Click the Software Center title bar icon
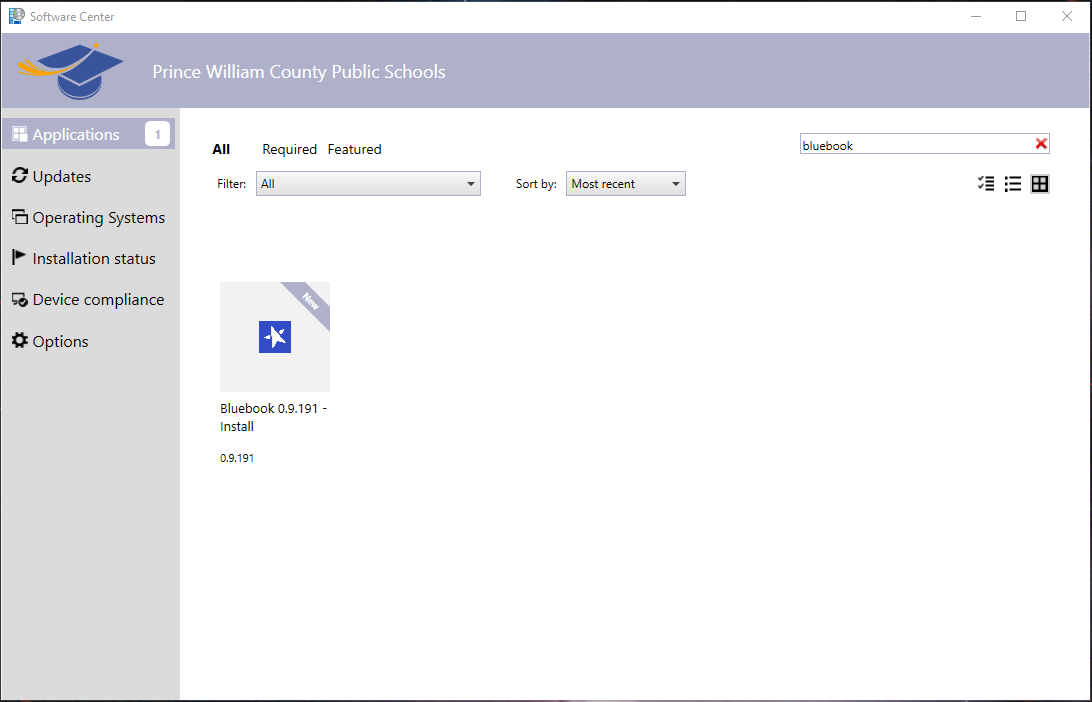Screen dimensions: 1092x702 click(x=16, y=16)
